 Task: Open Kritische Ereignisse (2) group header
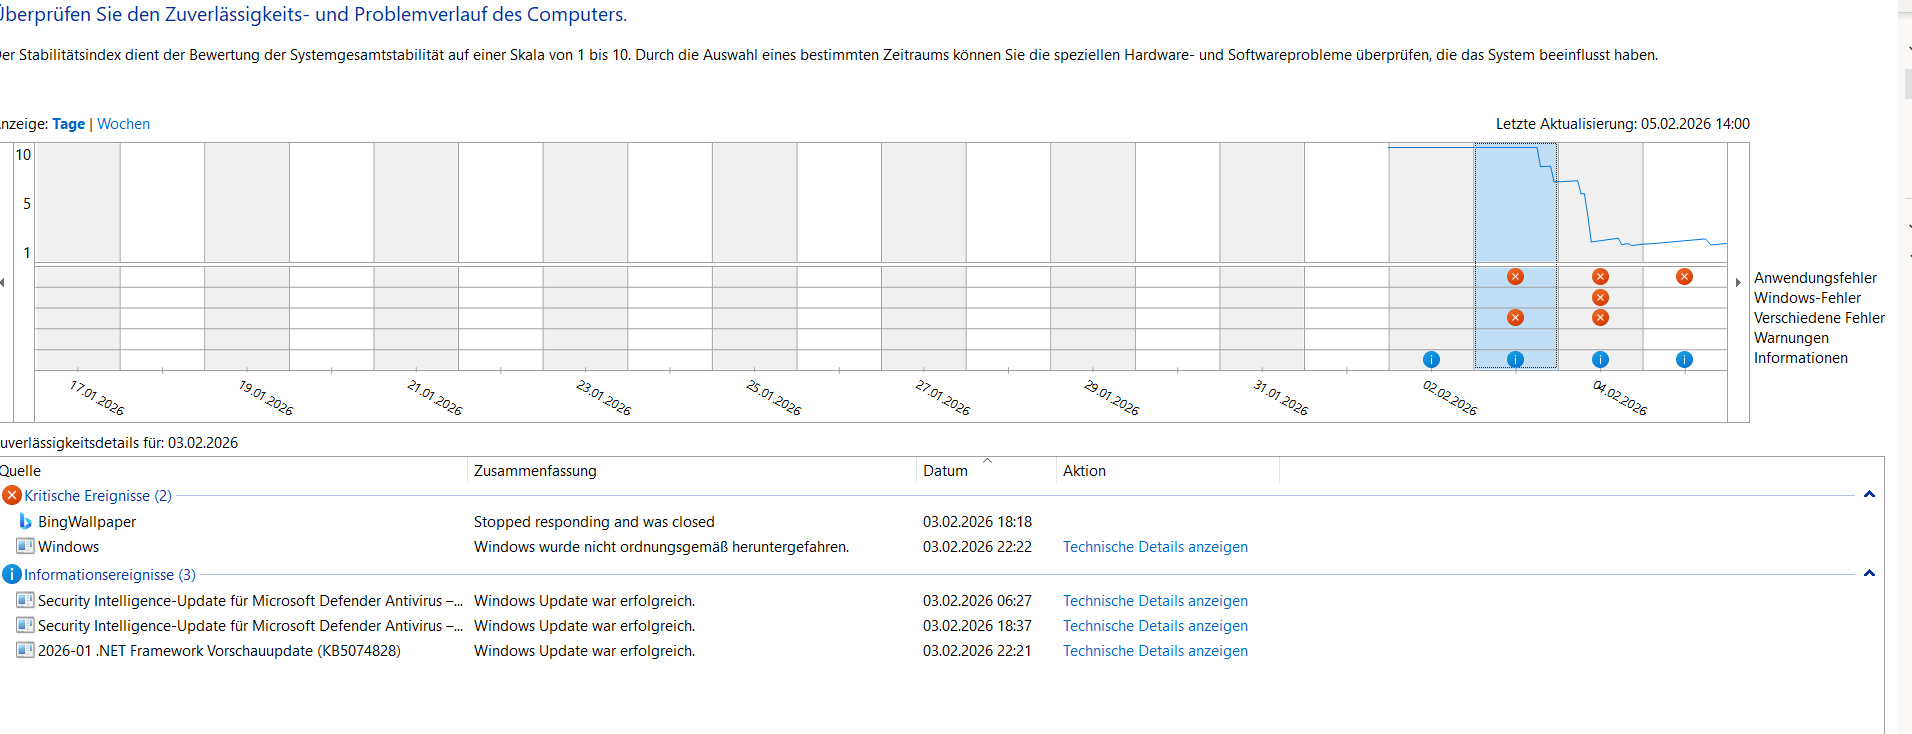98,496
